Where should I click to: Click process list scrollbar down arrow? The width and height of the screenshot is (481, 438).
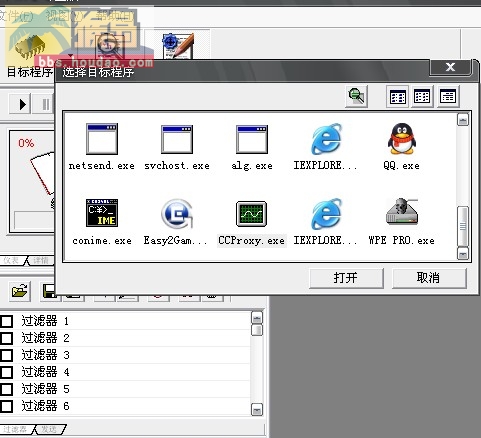[463, 254]
